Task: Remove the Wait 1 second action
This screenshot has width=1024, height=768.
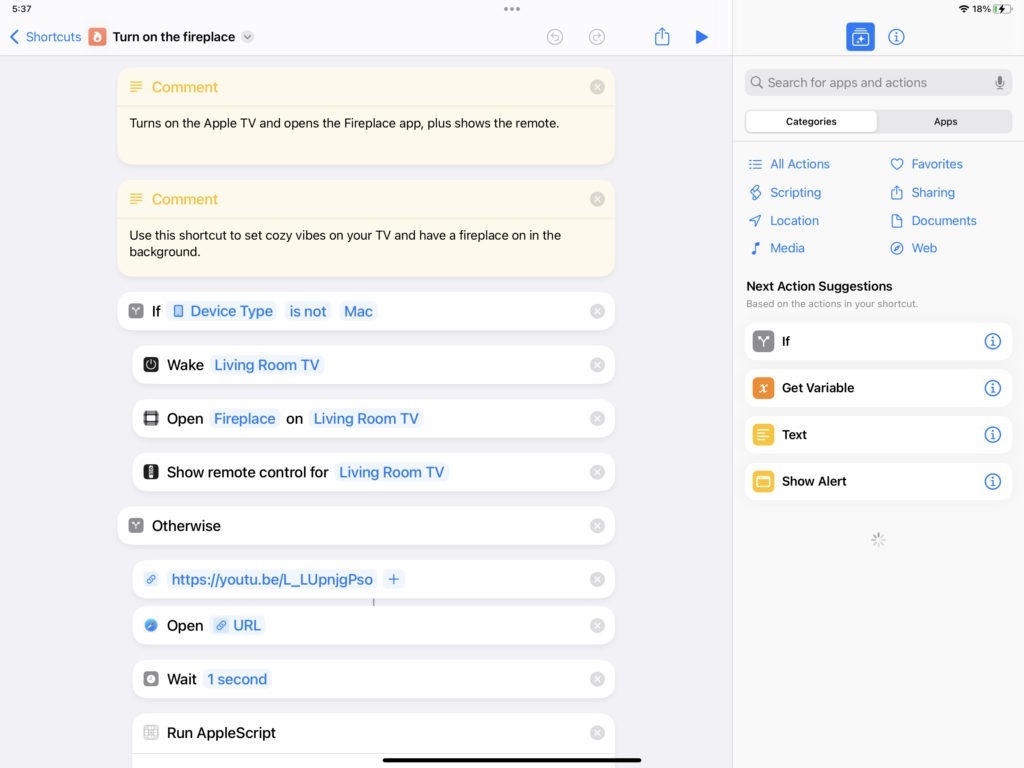Action: point(597,679)
